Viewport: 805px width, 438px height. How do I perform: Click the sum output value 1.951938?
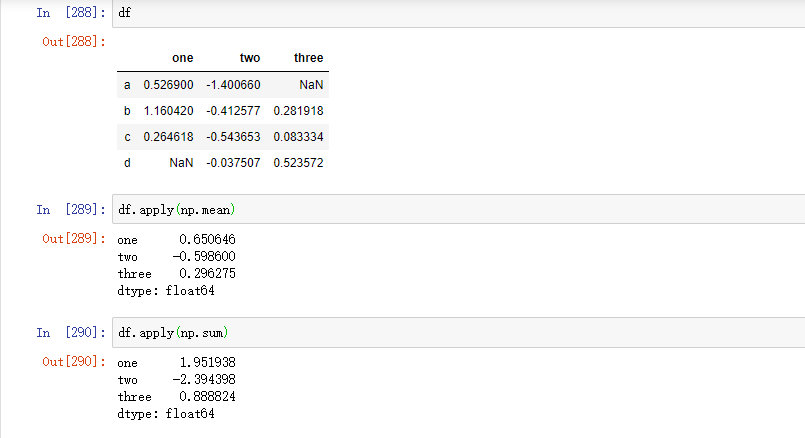(207, 363)
